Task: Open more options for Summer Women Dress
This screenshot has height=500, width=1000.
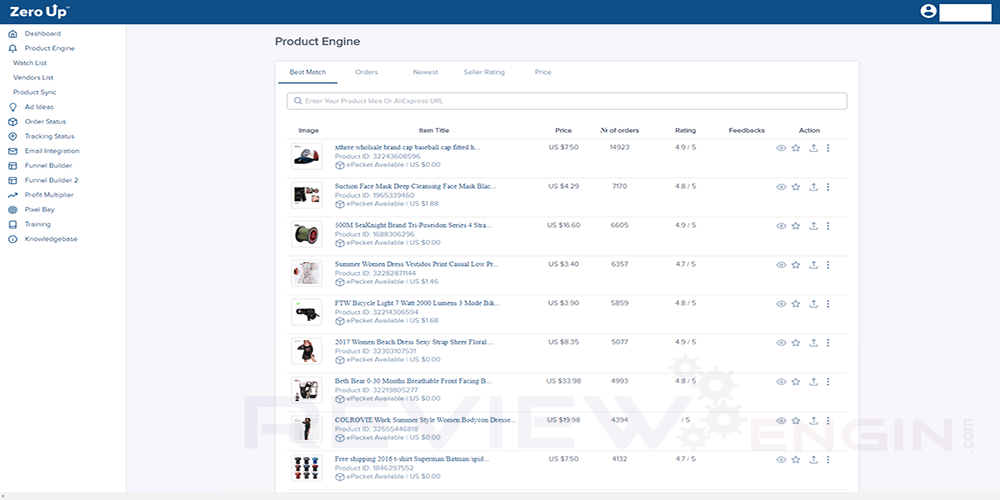Action: click(x=828, y=265)
